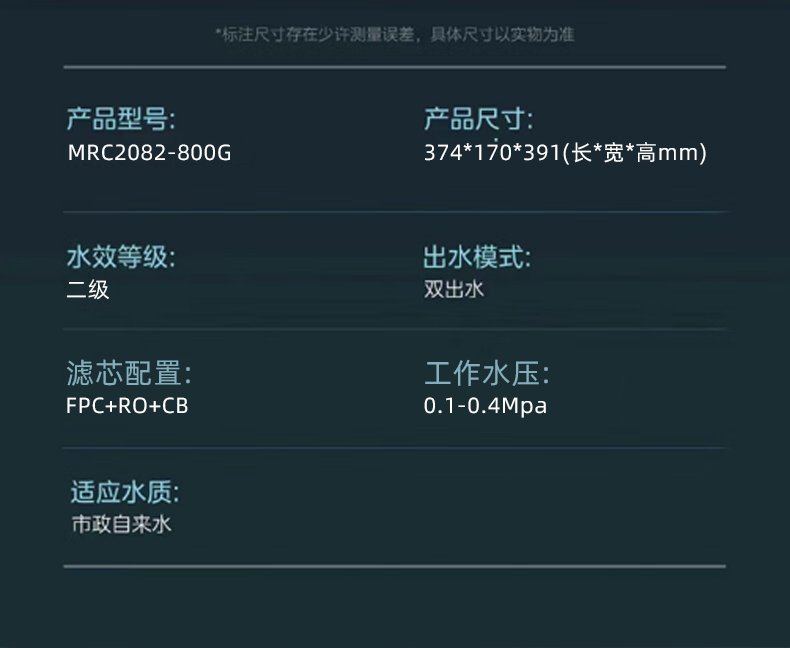790x648 pixels.
Task: Select the 市政自来水 value text
Action: tap(121, 525)
